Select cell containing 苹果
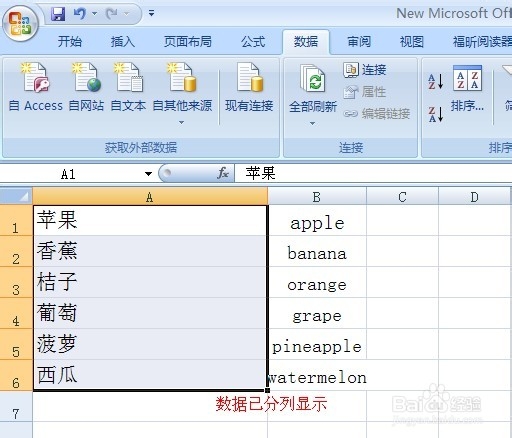 [x=150, y=221]
